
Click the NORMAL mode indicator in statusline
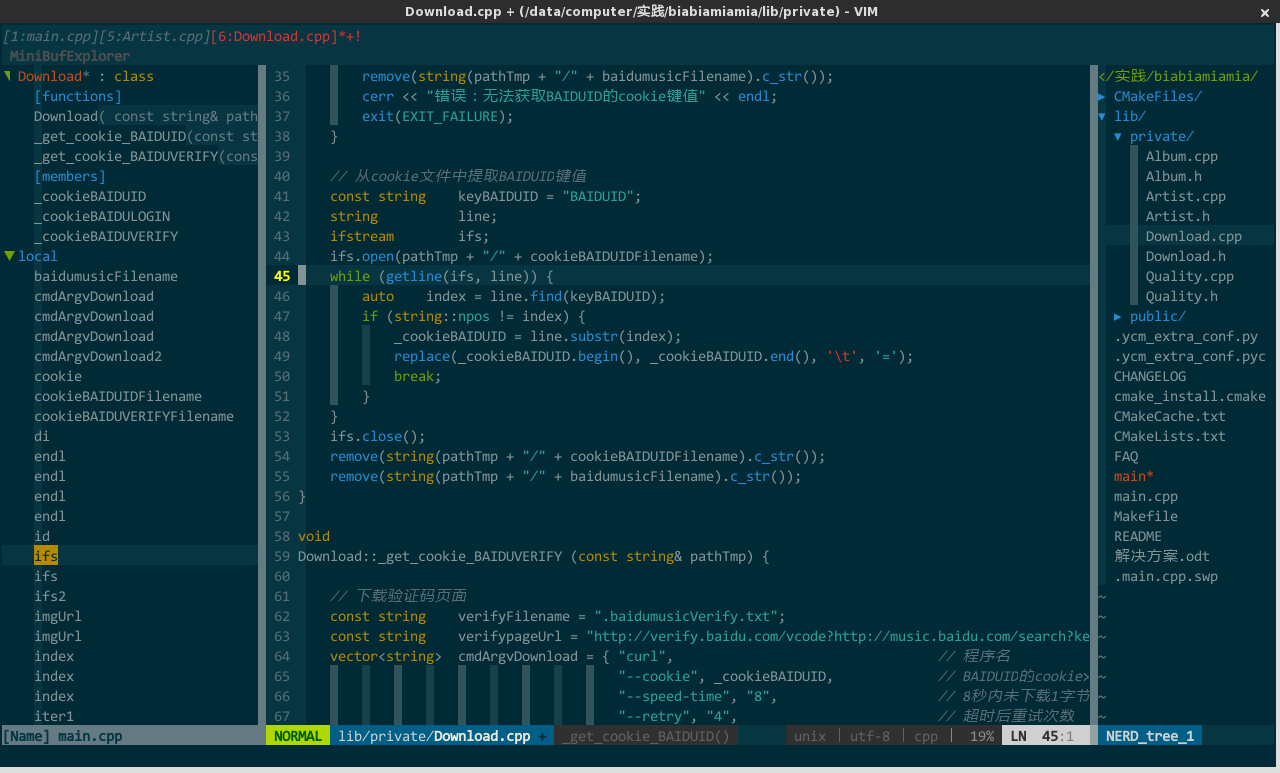point(297,736)
